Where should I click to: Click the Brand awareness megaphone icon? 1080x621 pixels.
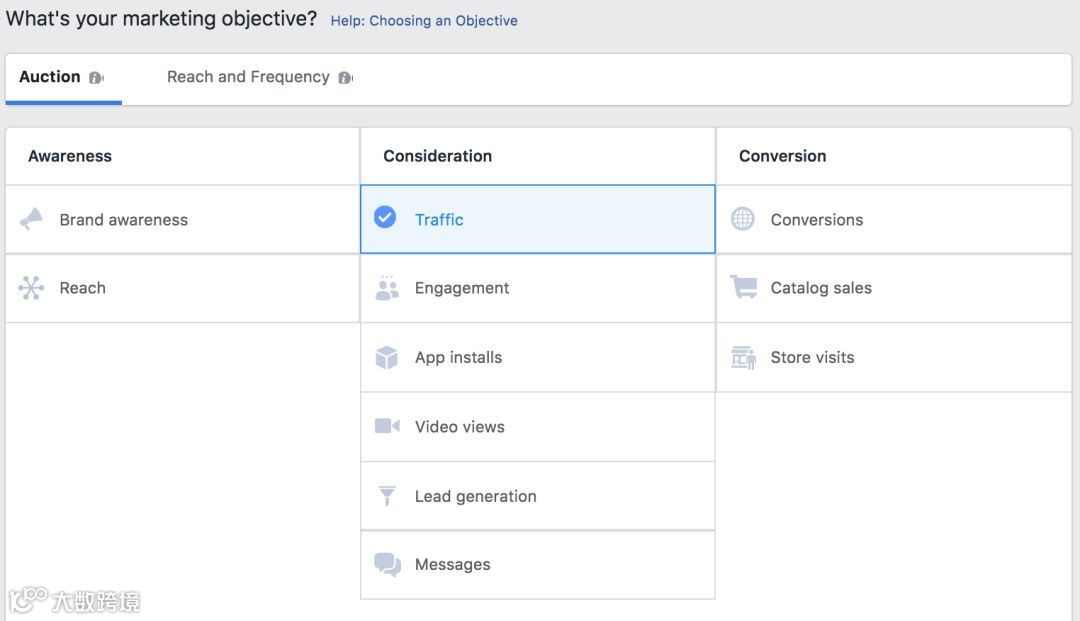31,219
